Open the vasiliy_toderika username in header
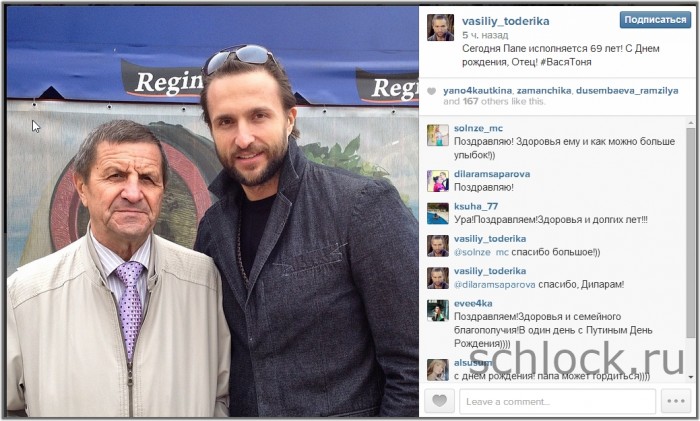This screenshot has width=700, height=421. click(x=505, y=21)
